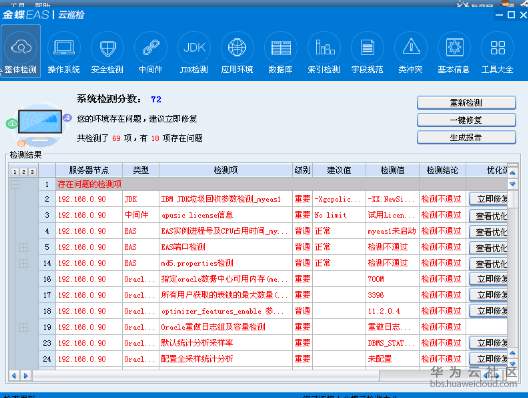Select the 类型 column header
The width and height of the screenshot is (528, 398).
(x=141, y=170)
